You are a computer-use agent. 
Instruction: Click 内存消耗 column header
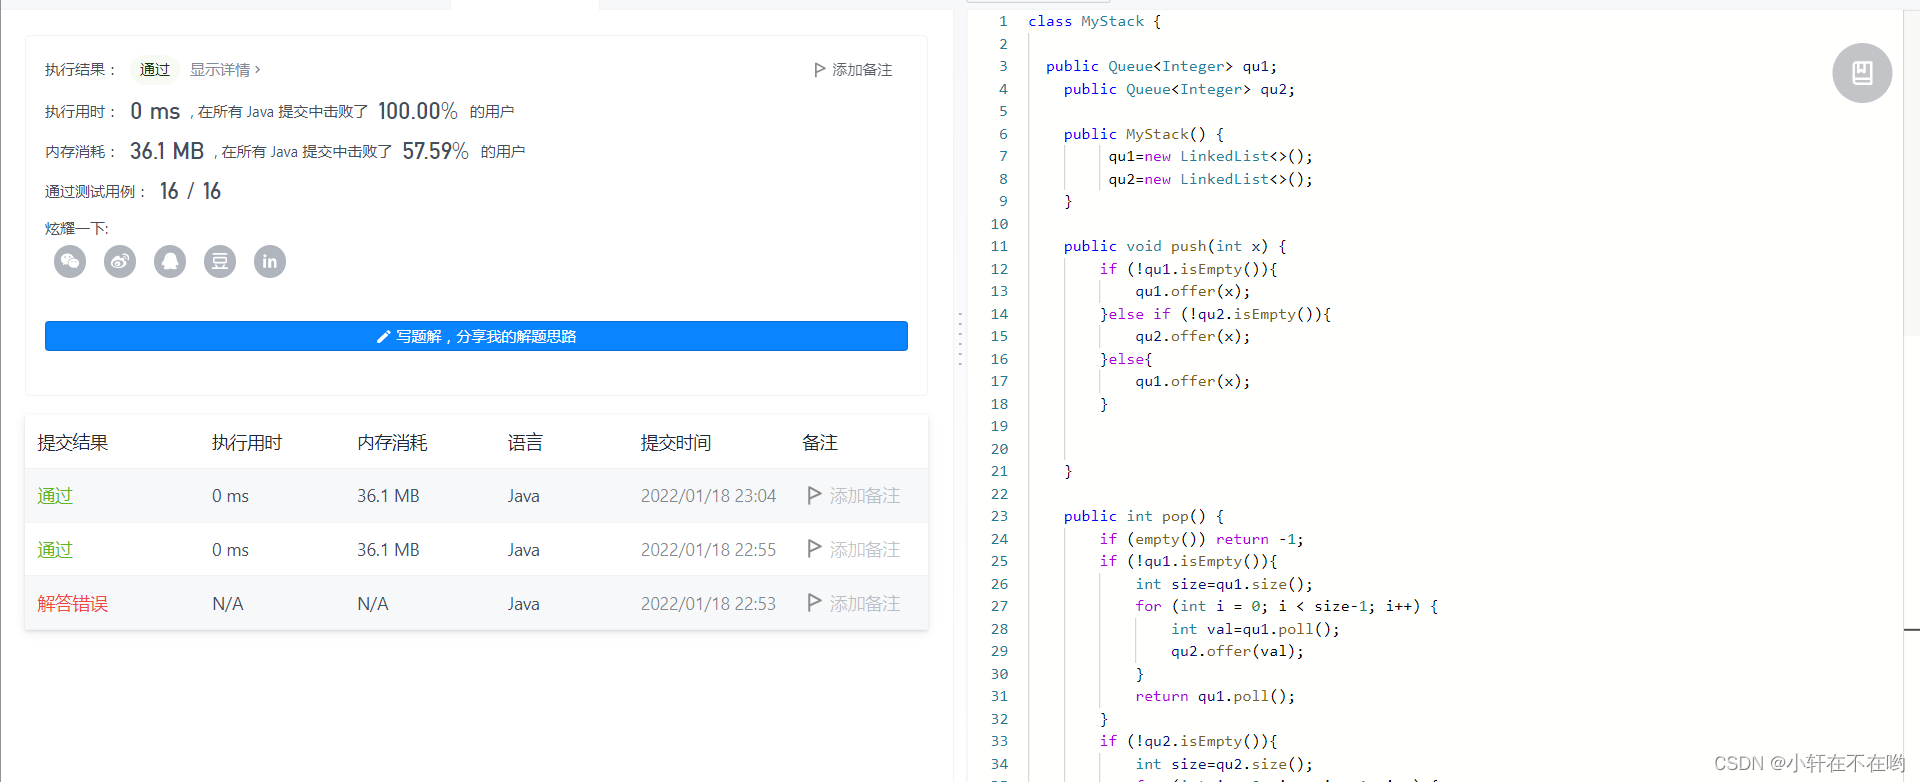pos(392,443)
